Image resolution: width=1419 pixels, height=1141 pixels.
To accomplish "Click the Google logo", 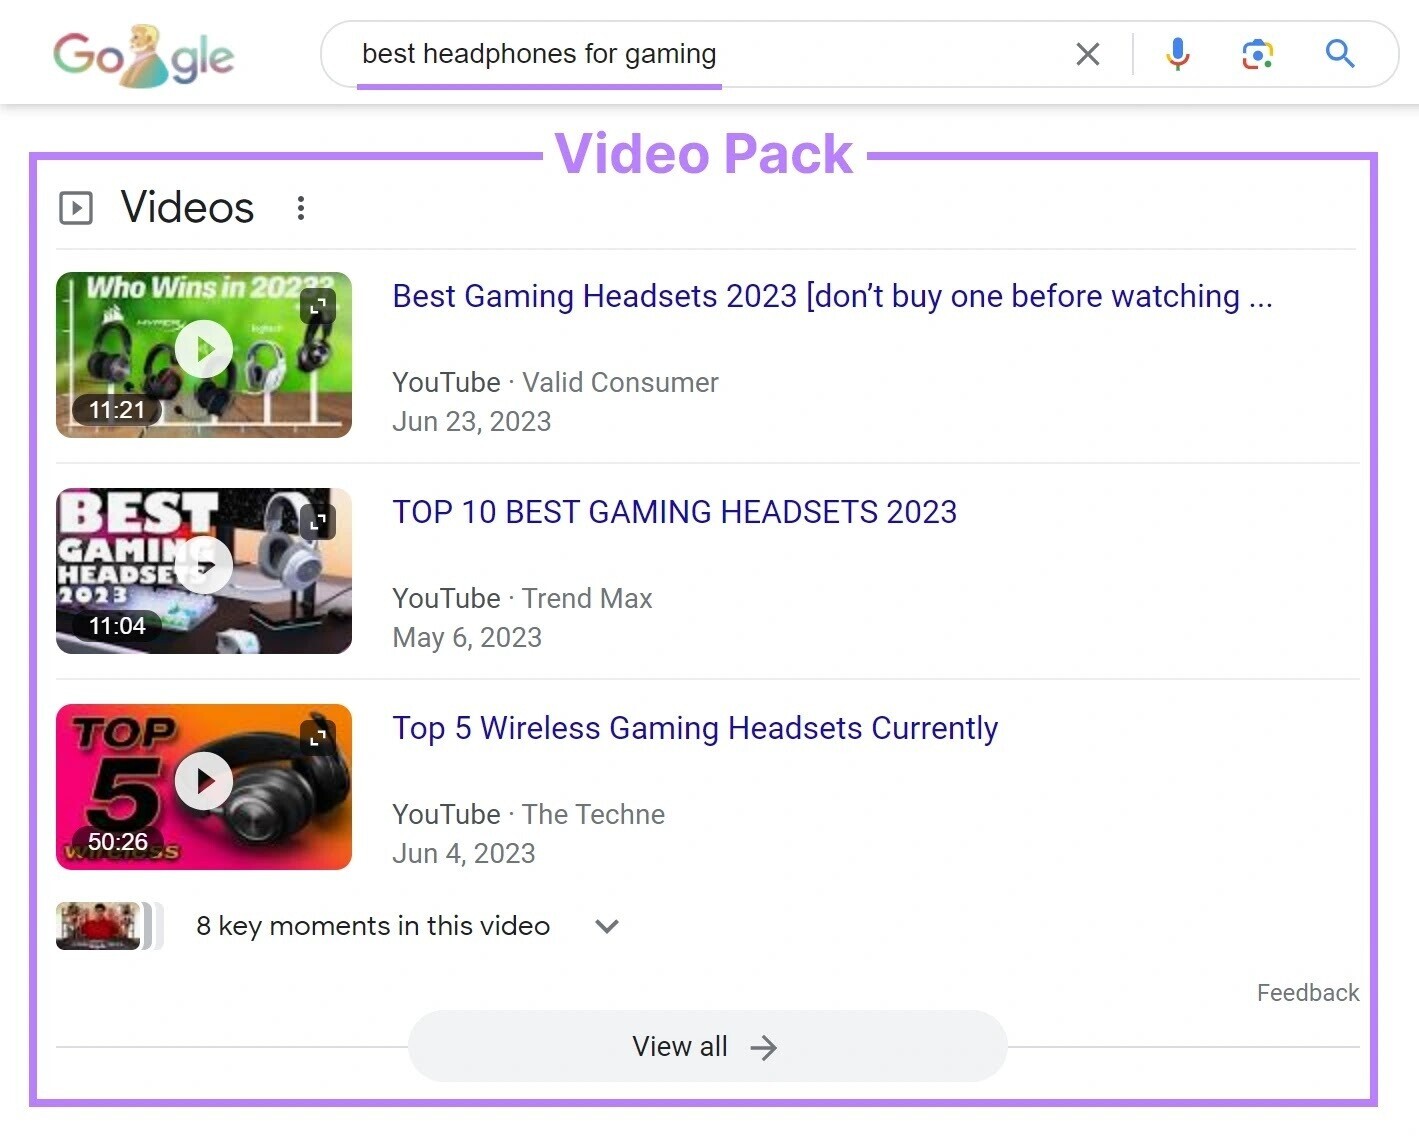I will (x=144, y=56).
